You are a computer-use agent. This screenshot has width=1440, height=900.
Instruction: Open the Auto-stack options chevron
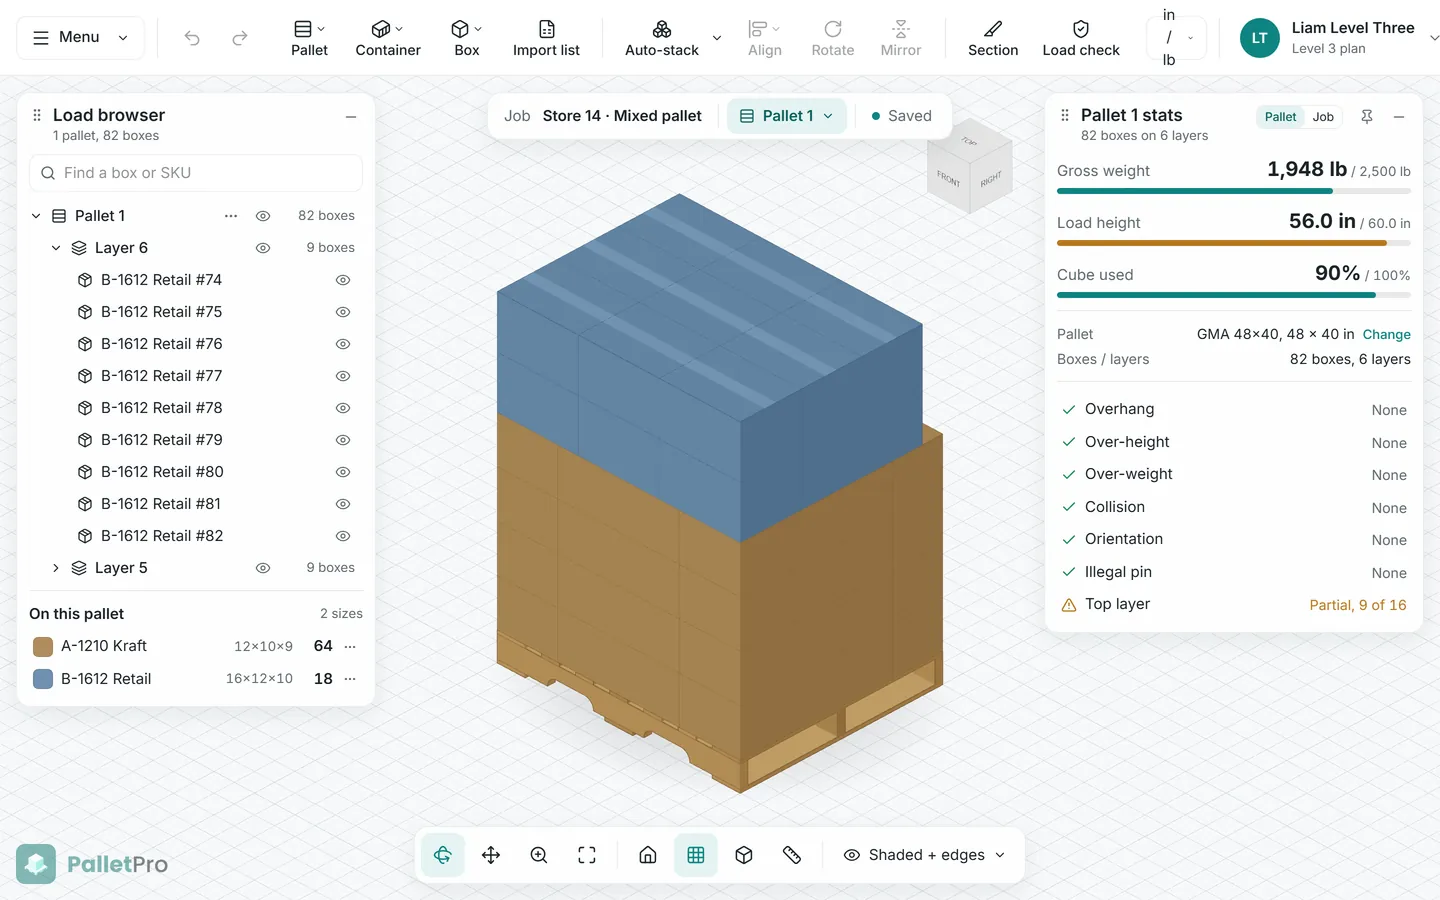pyautogui.click(x=717, y=38)
